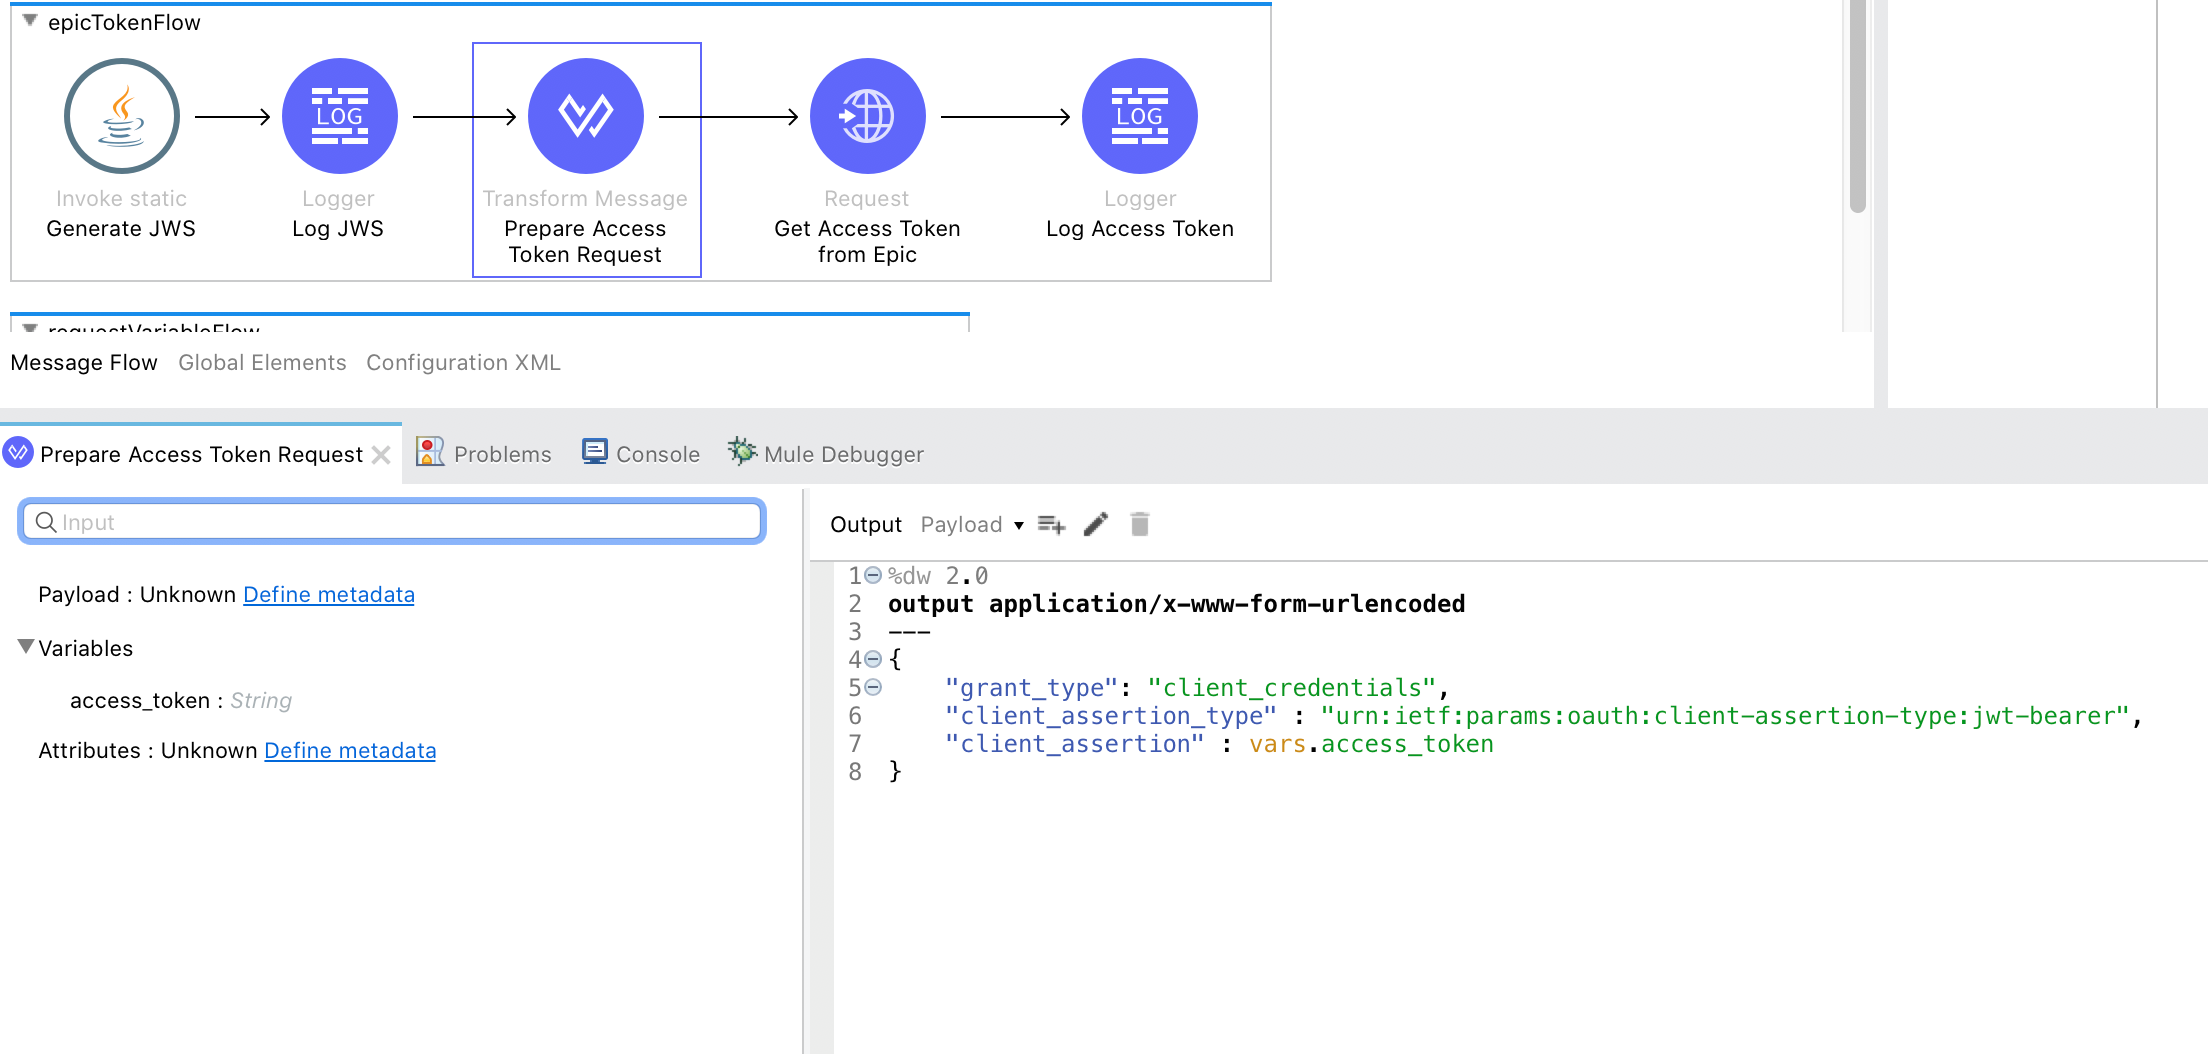Click the pencil edit target icon
Viewport: 2208px width, 1054px height.
(x=1096, y=524)
